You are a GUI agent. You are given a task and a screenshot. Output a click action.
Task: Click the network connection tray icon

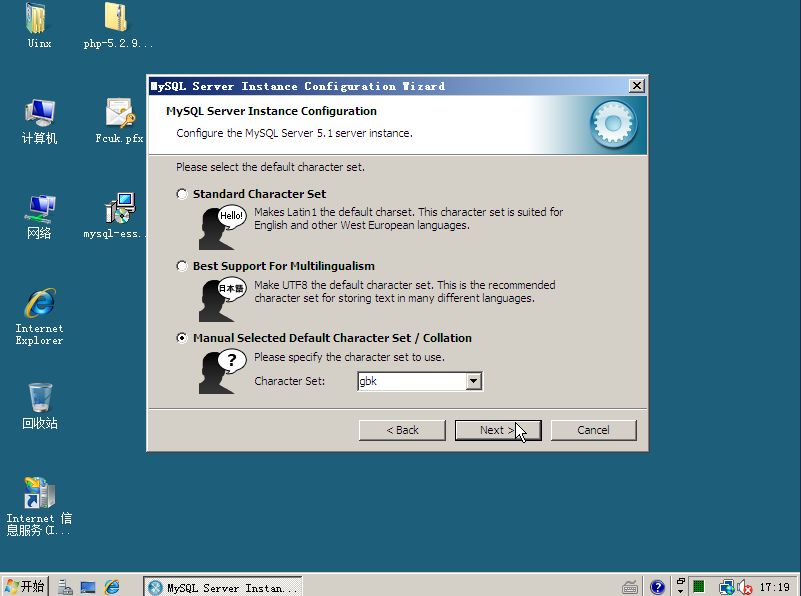click(726, 587)
